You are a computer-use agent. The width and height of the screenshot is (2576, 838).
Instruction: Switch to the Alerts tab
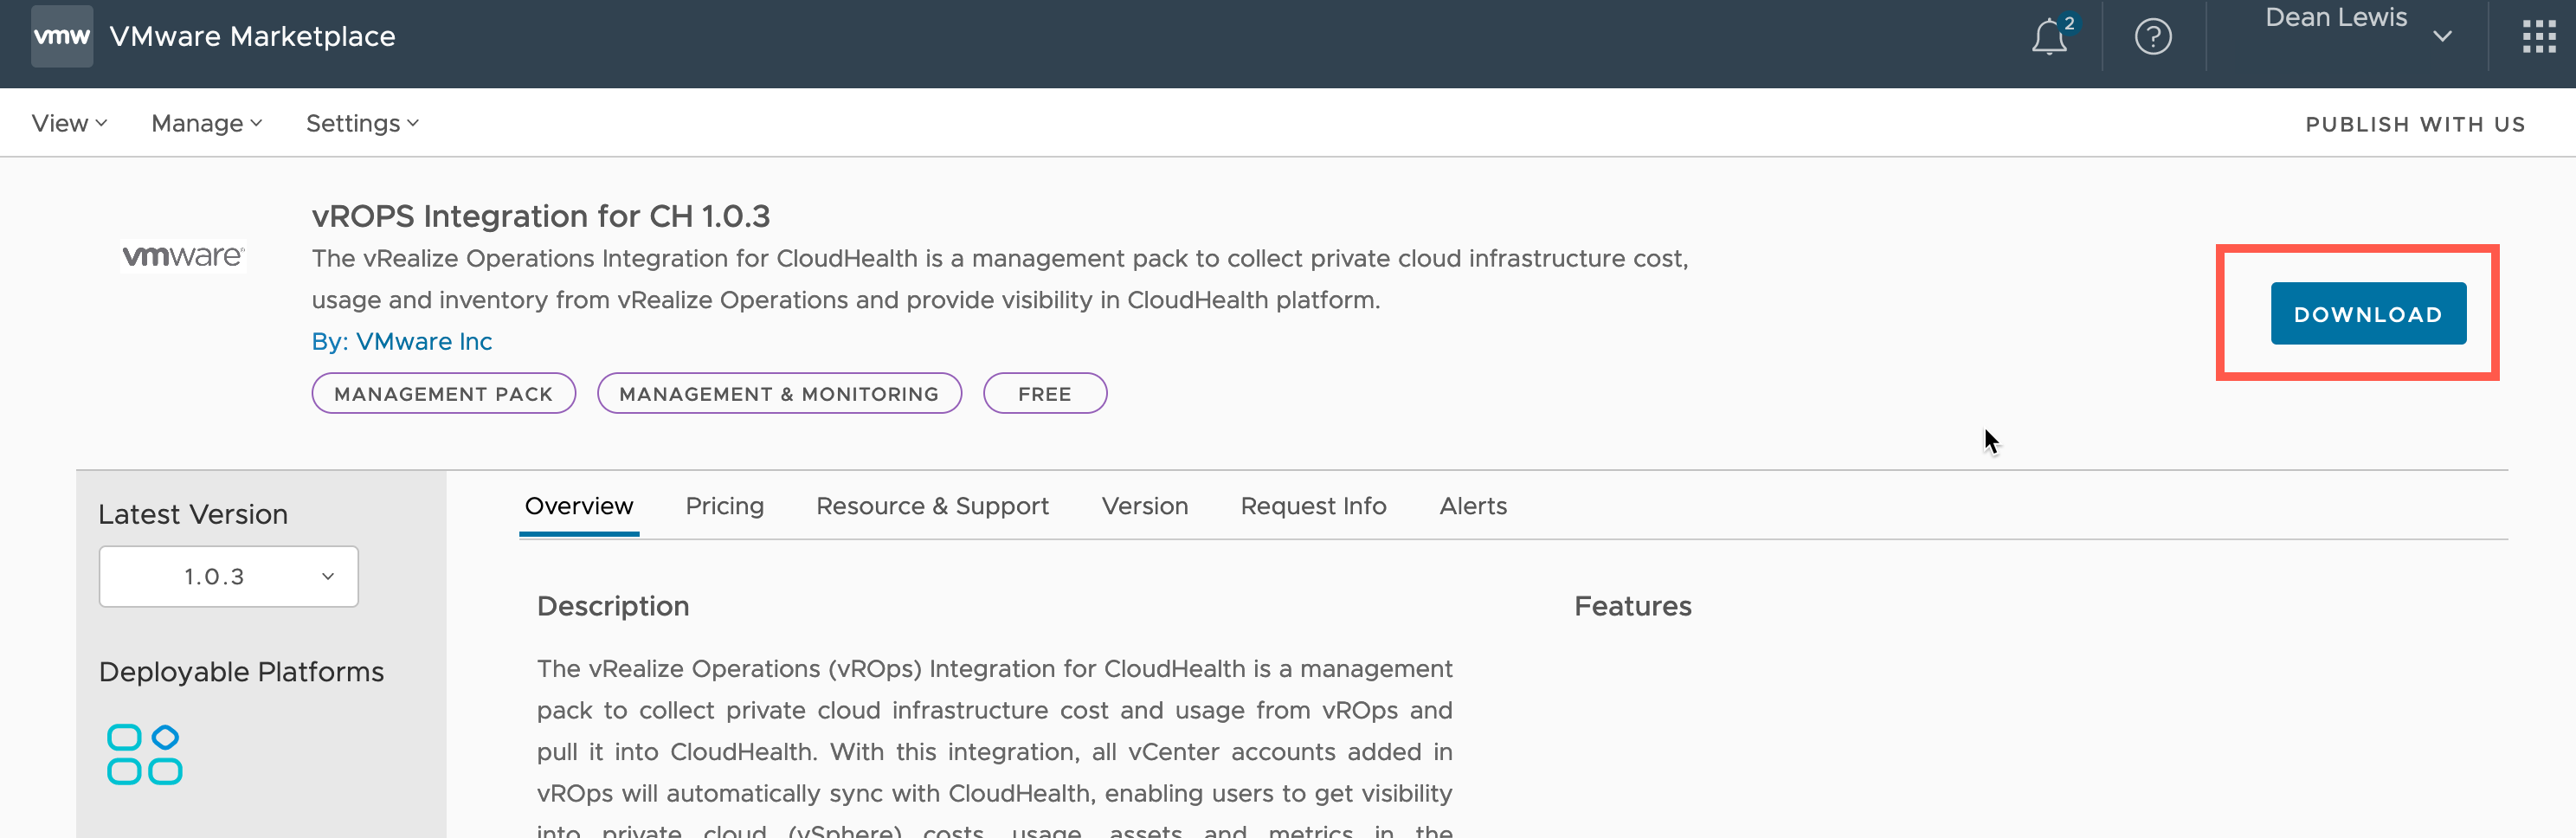coord(1472,506)
